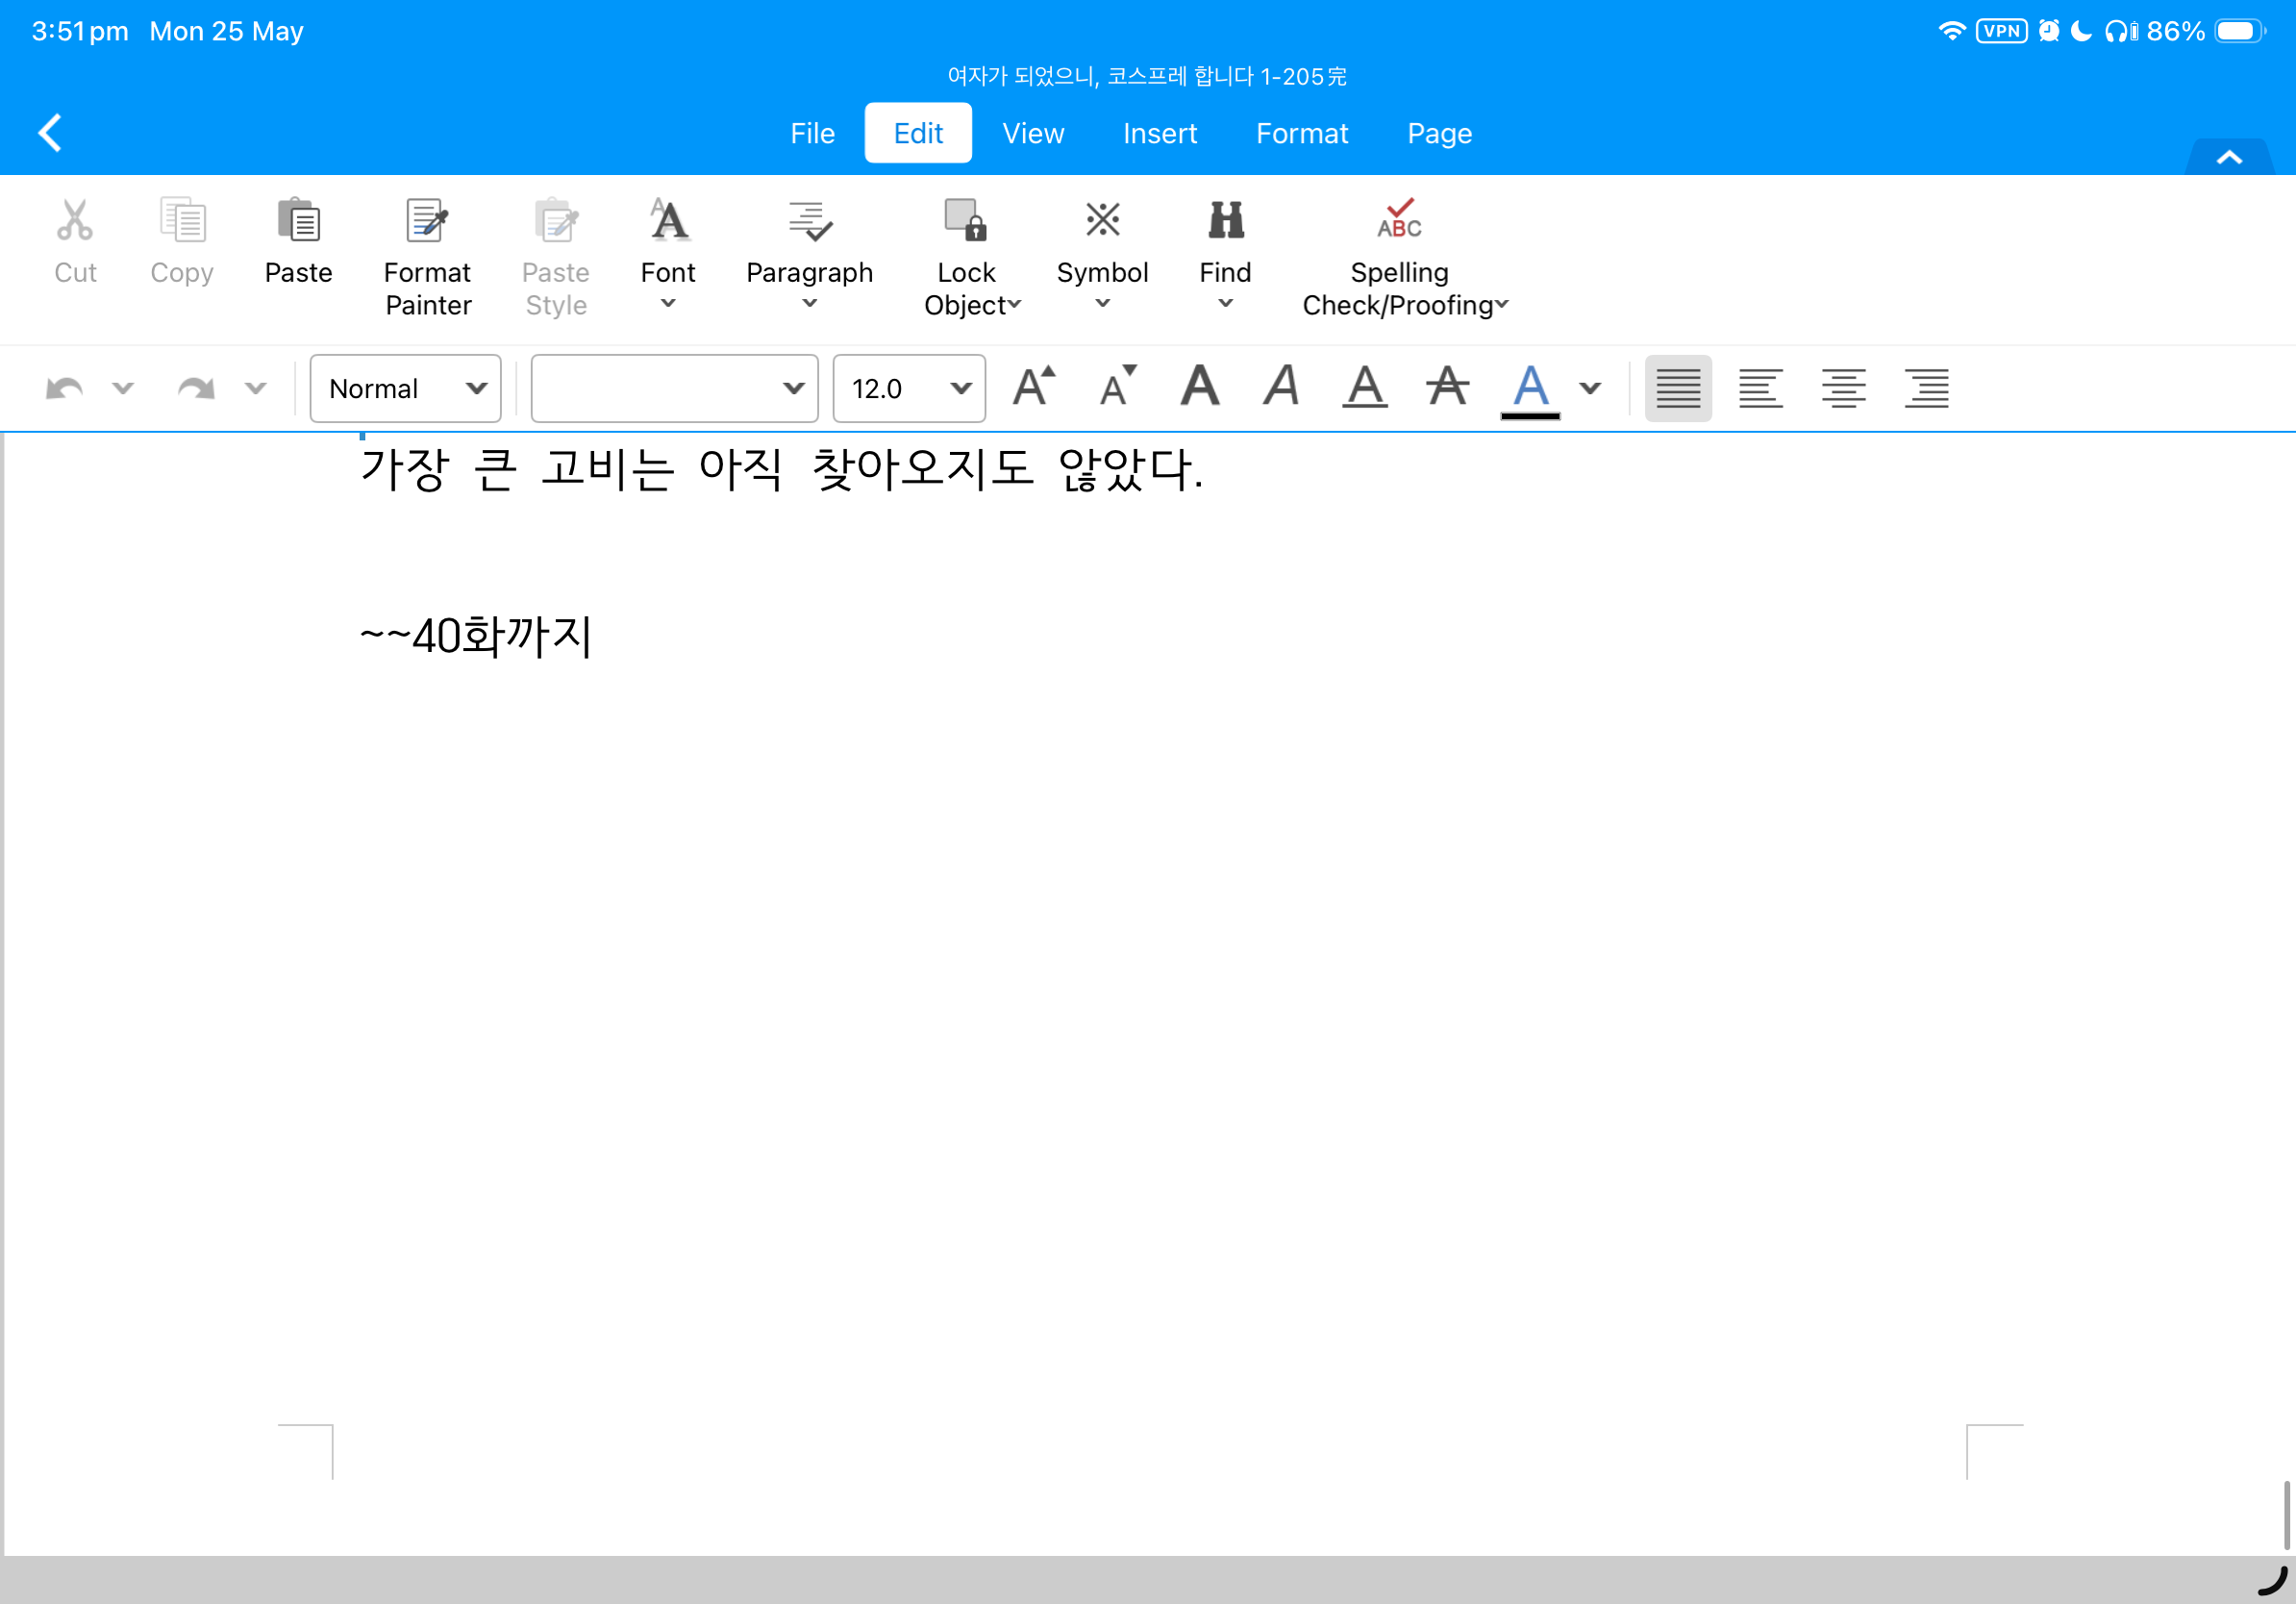Open the Symbol picker

click(x=1102, y=220)
